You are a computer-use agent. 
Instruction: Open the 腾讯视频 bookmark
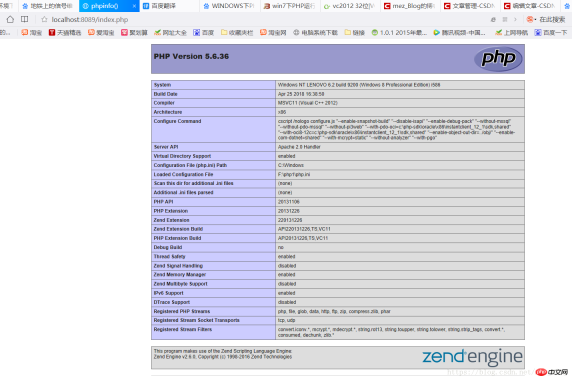[x=460, y=32]
